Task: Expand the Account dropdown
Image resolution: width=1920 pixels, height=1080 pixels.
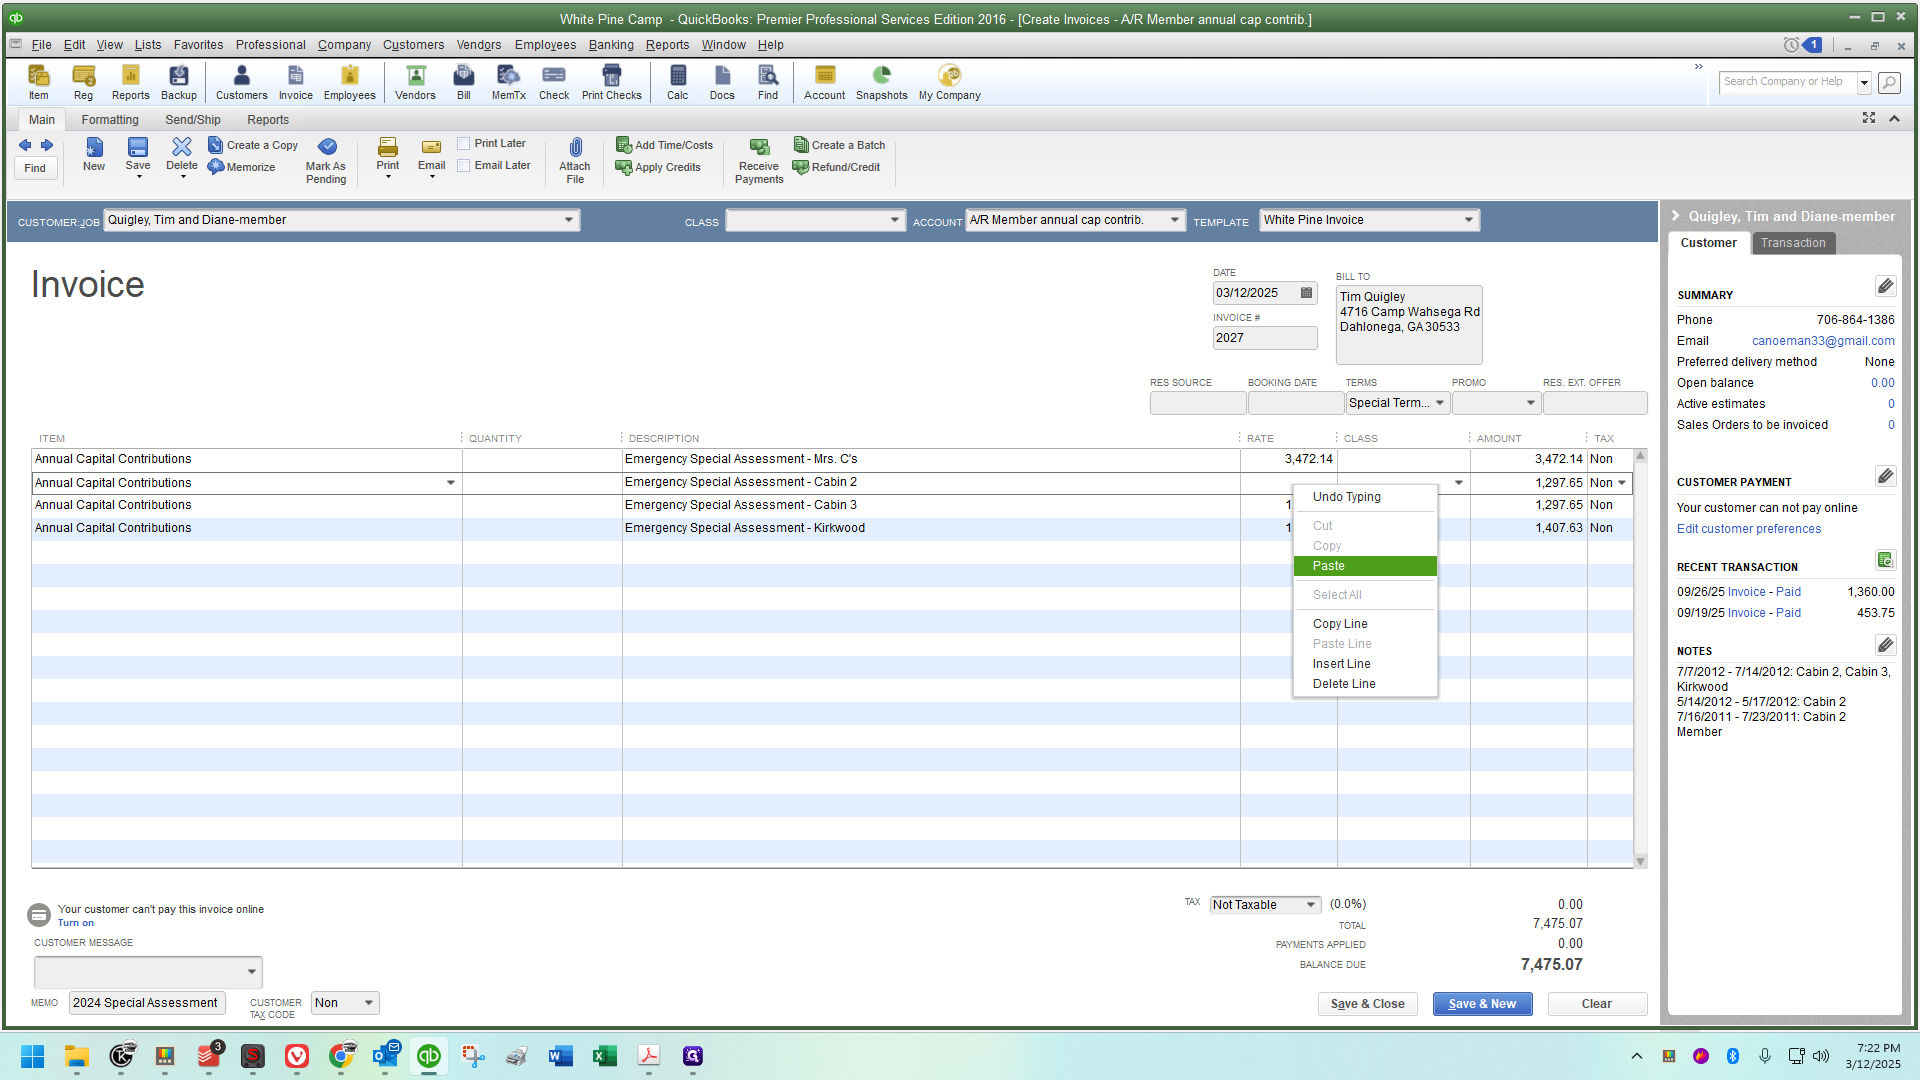Action: point(1175,220)
